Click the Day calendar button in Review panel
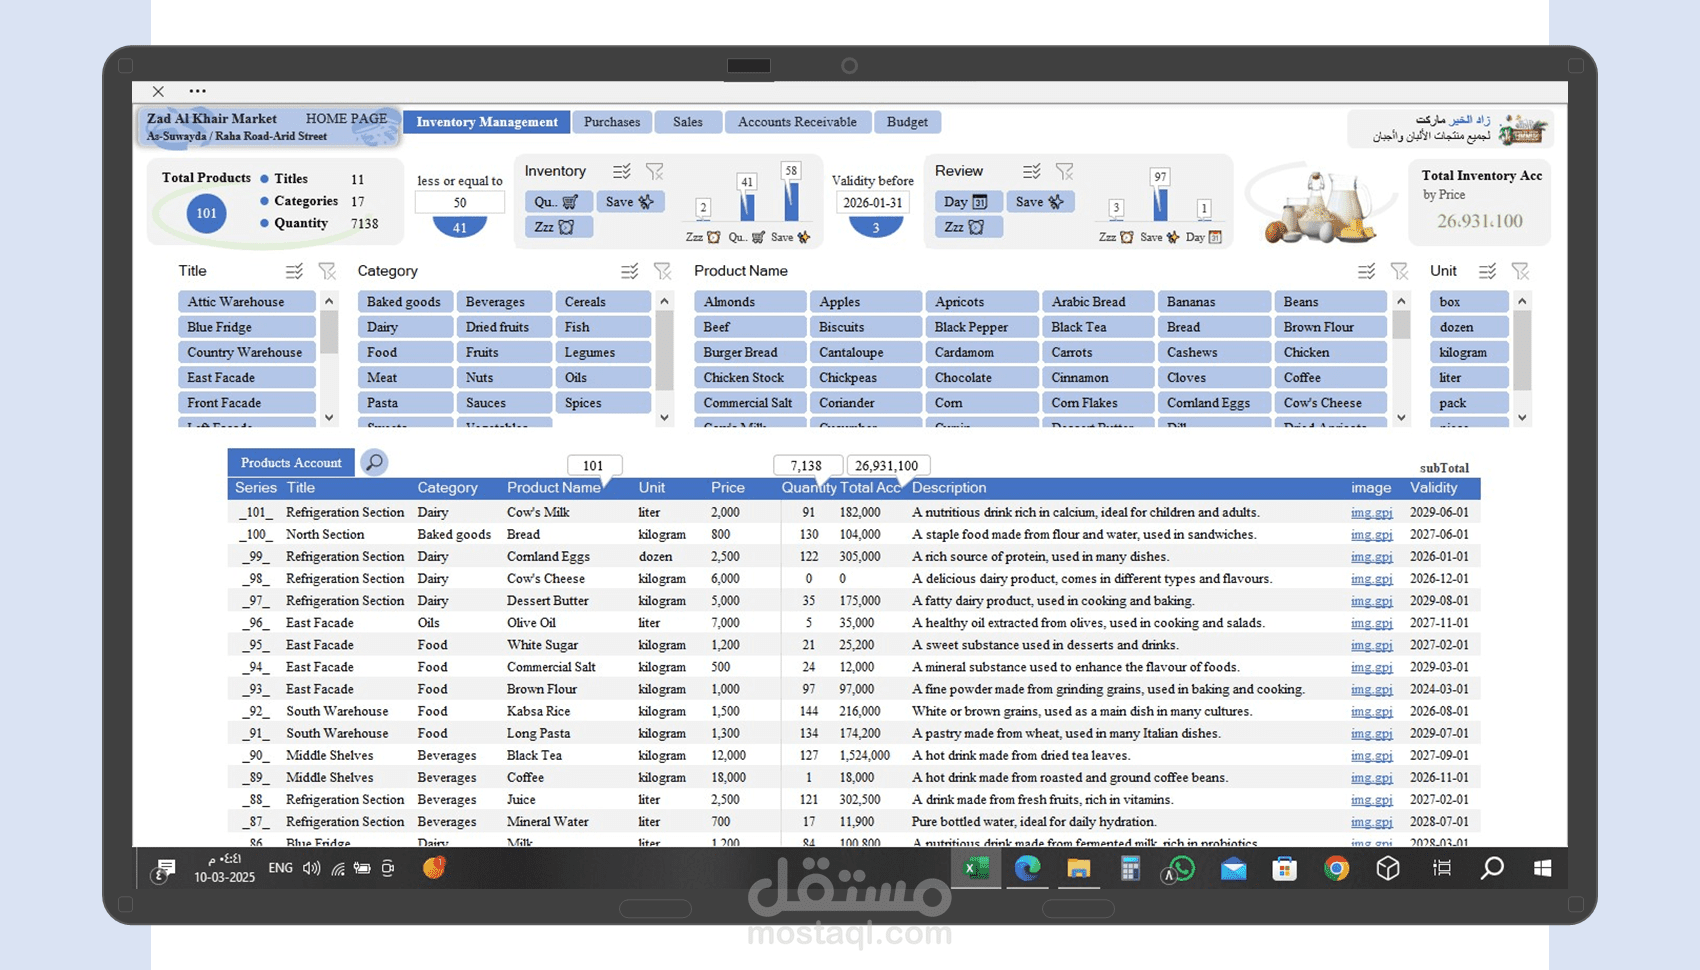This screenshot has width=1700, height=970. tap(967, 201)
